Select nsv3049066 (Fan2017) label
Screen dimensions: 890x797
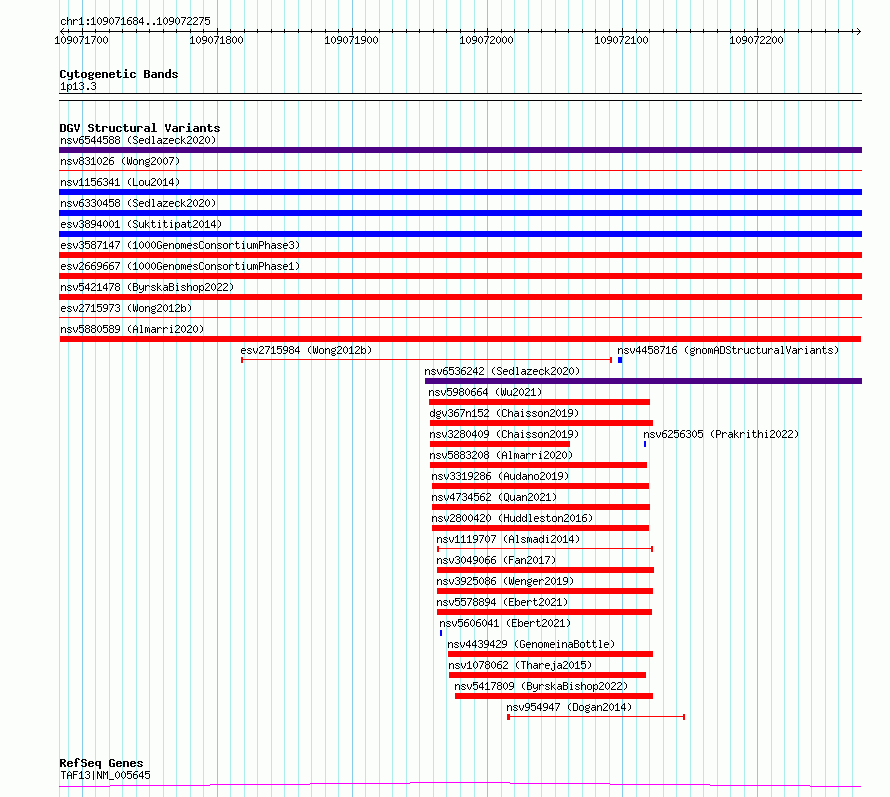[496, 560]
